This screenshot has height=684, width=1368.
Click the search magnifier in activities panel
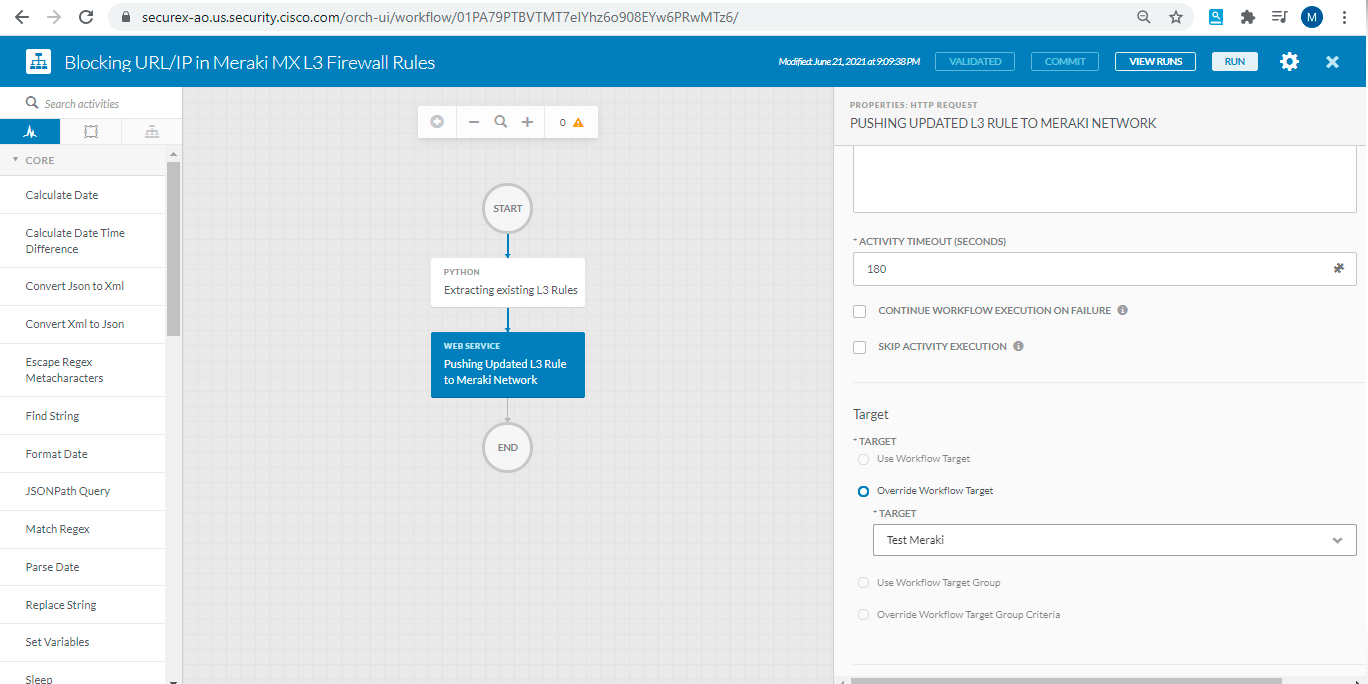pyautogui.click(x=32, y=103)
